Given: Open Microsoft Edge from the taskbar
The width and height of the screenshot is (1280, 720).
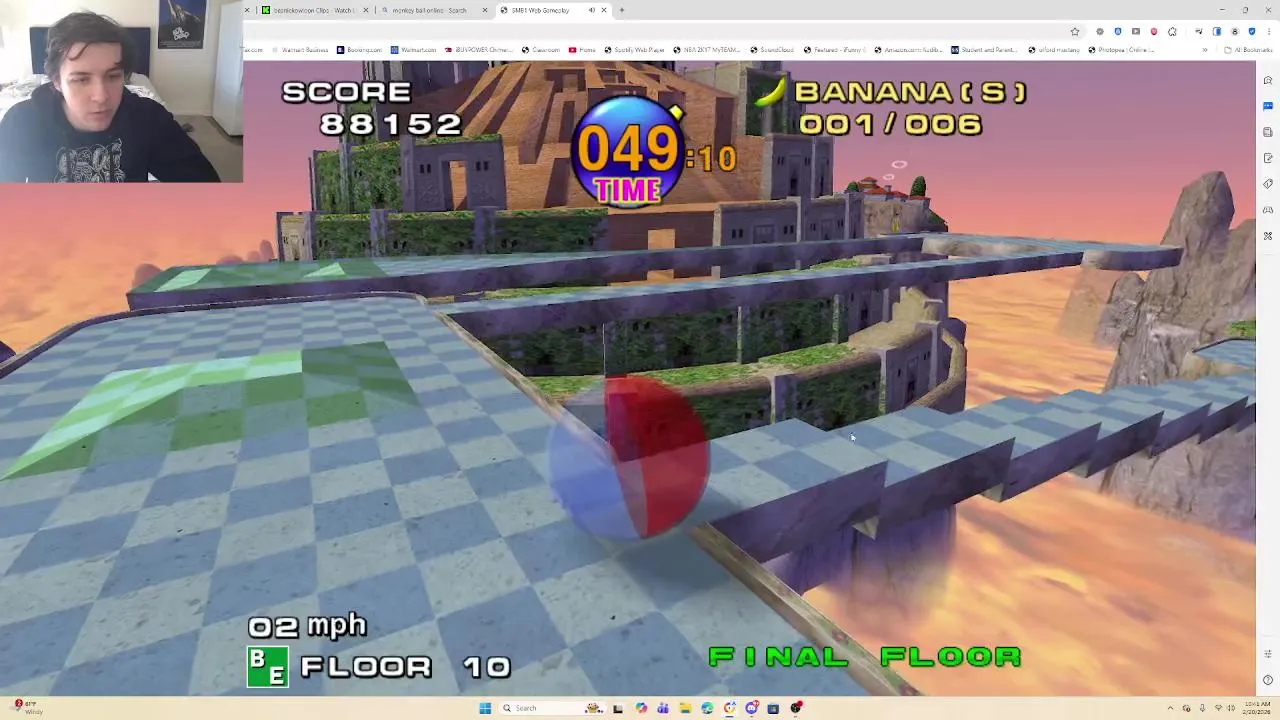Looking at the screenshot, I should pyautogui.click(x=707, y=708).
